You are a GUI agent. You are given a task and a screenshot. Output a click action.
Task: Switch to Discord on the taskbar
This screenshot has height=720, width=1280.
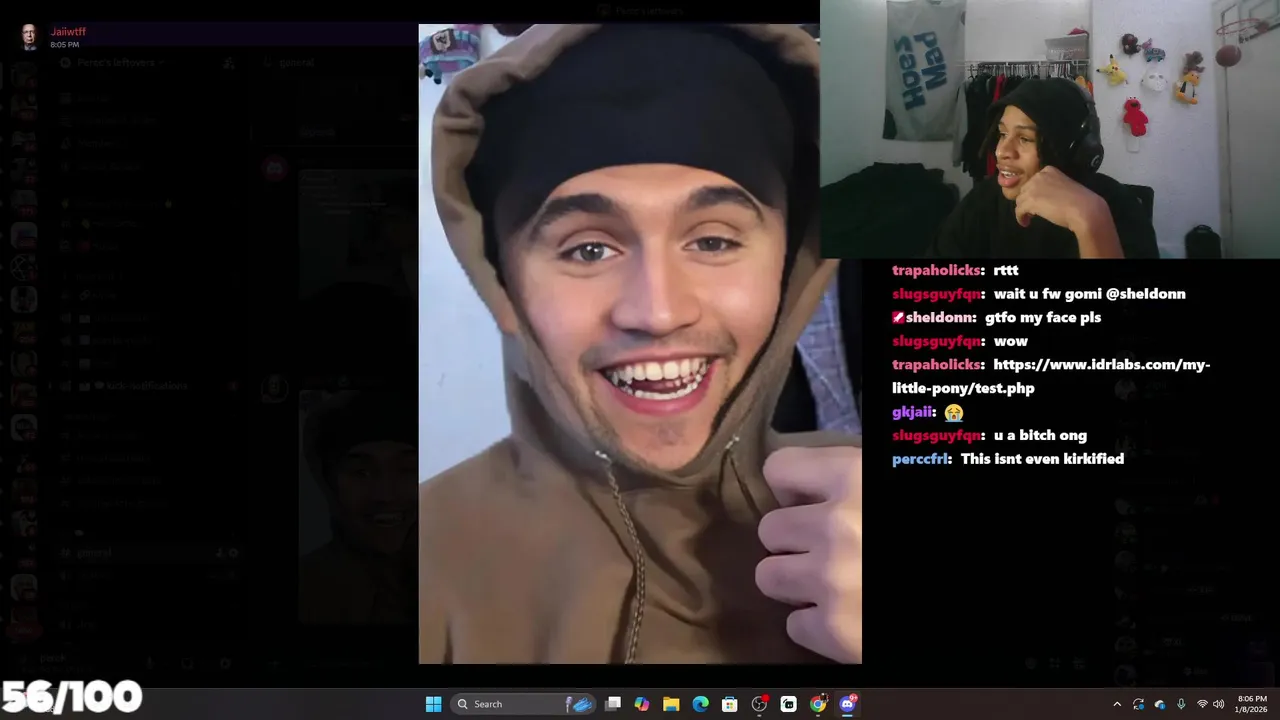click(848, 704)
